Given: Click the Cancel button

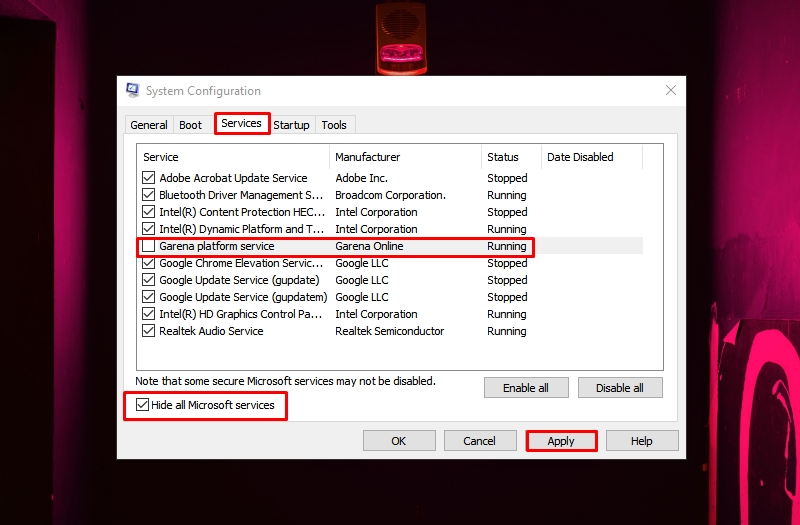Looking at the screenshot, I should (480, 441).
